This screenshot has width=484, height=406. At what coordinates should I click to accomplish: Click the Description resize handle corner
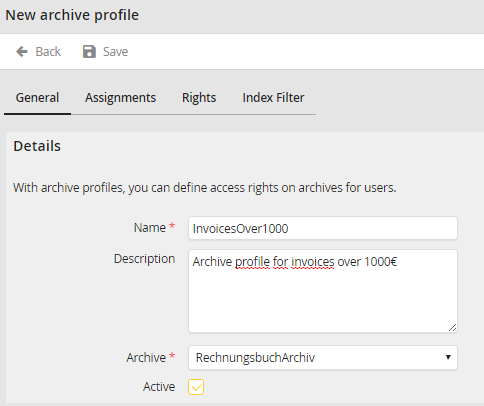[x=452, y=328]
